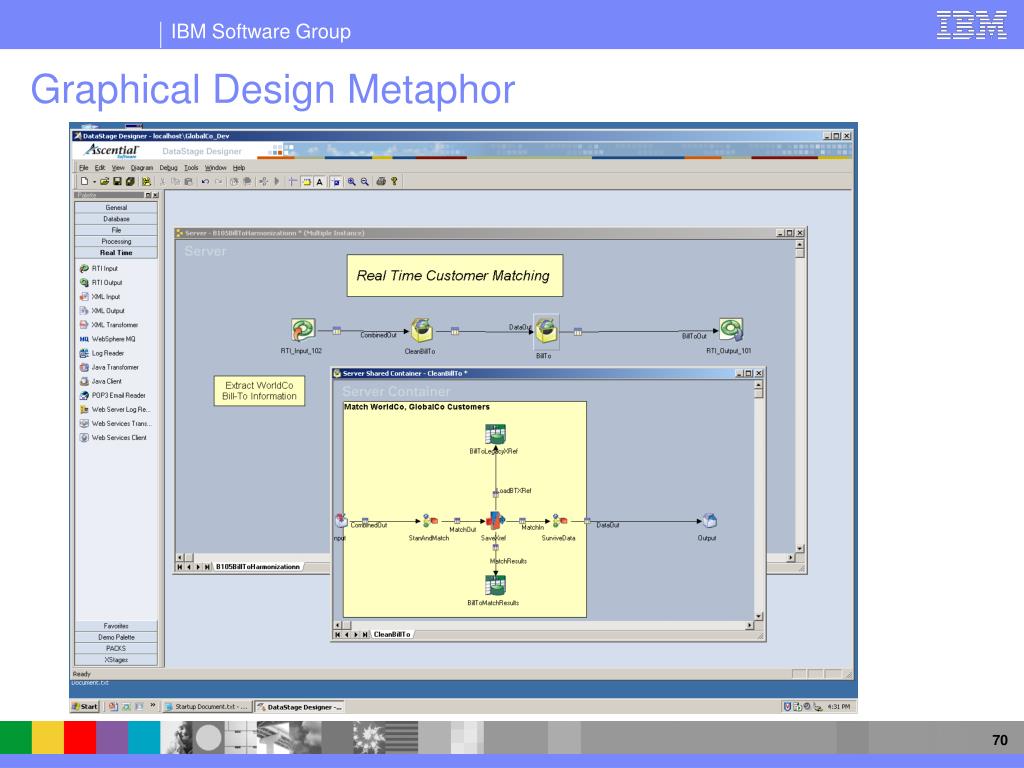Click the Zoom In magnifier icon
The image size is (1024, 768).
point(351,182)
